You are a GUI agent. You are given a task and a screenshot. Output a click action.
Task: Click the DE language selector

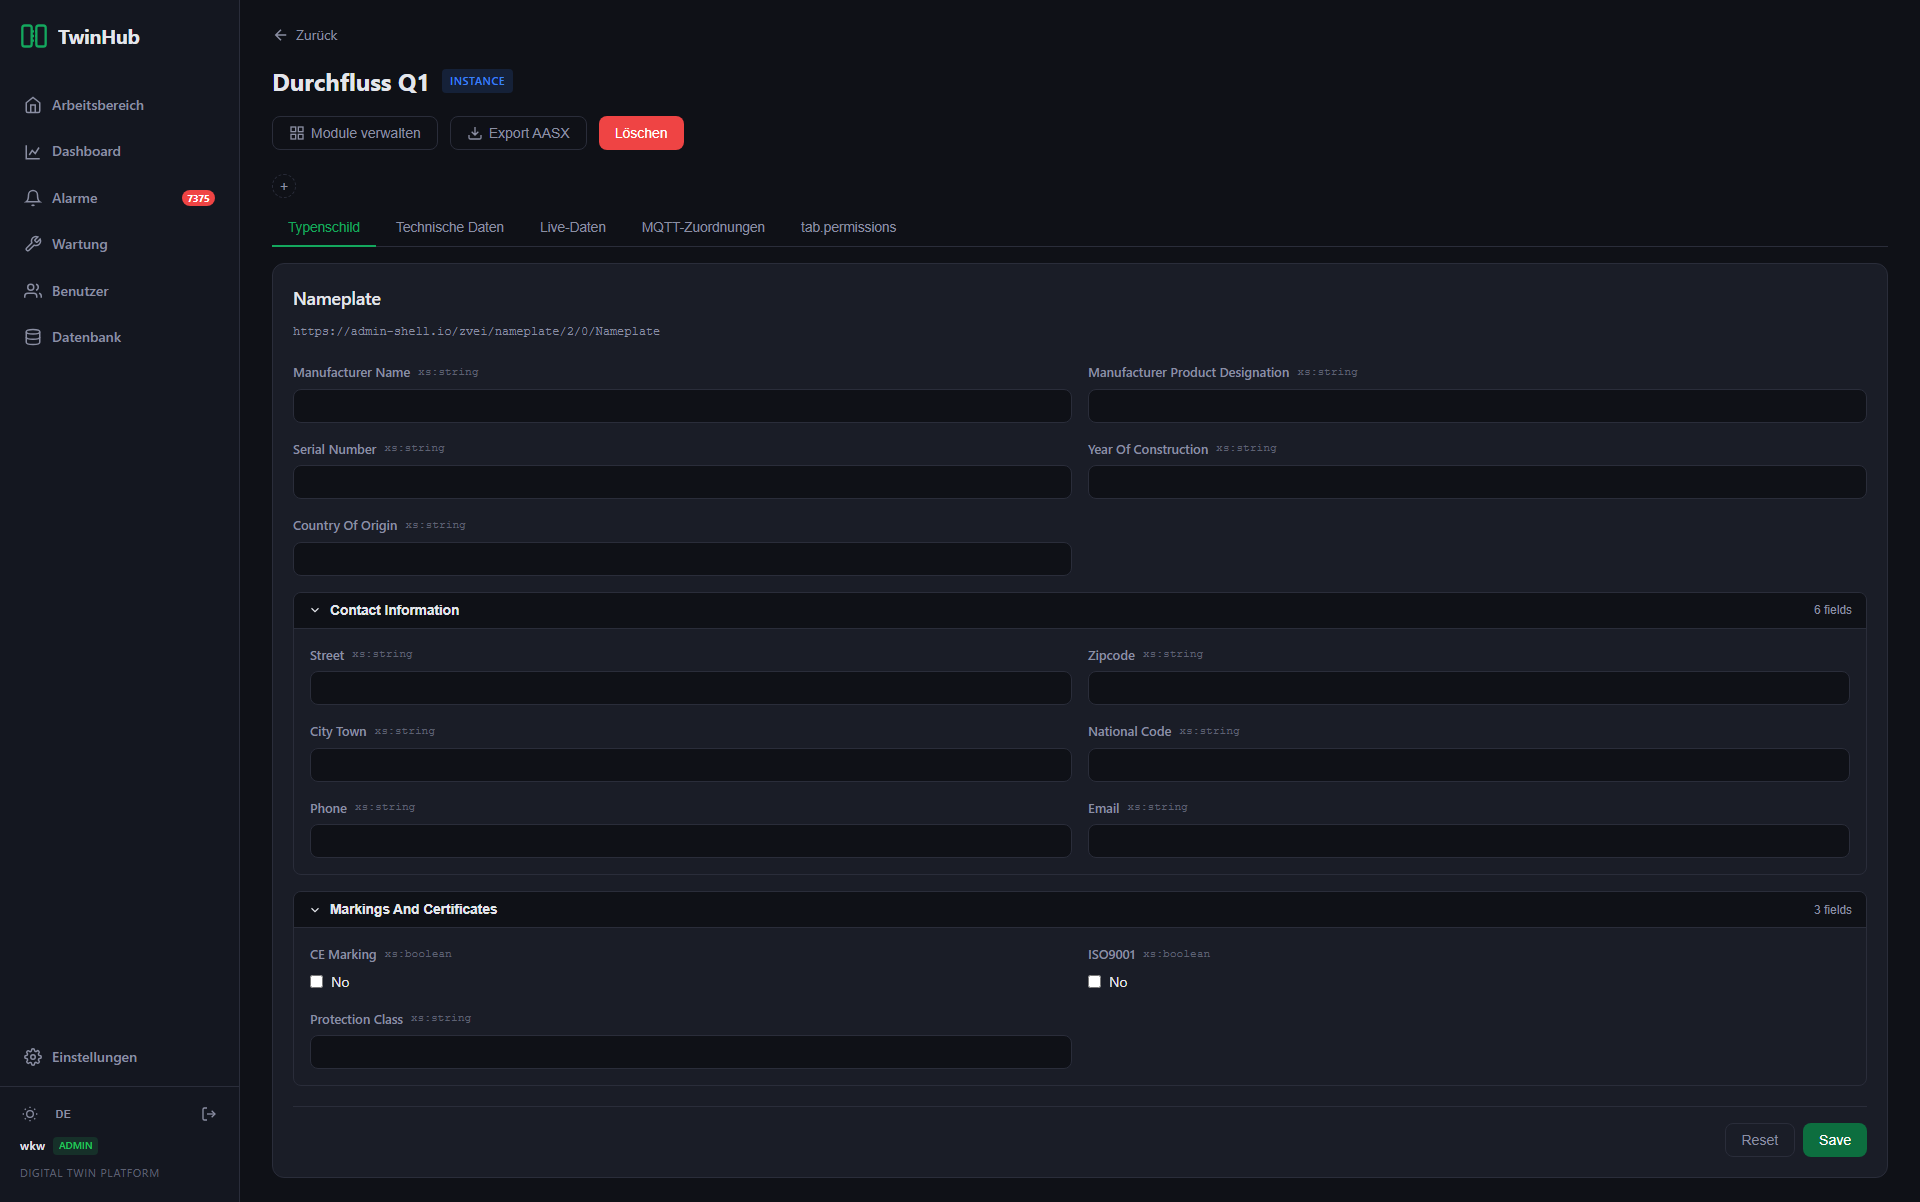pos(63,1114)
